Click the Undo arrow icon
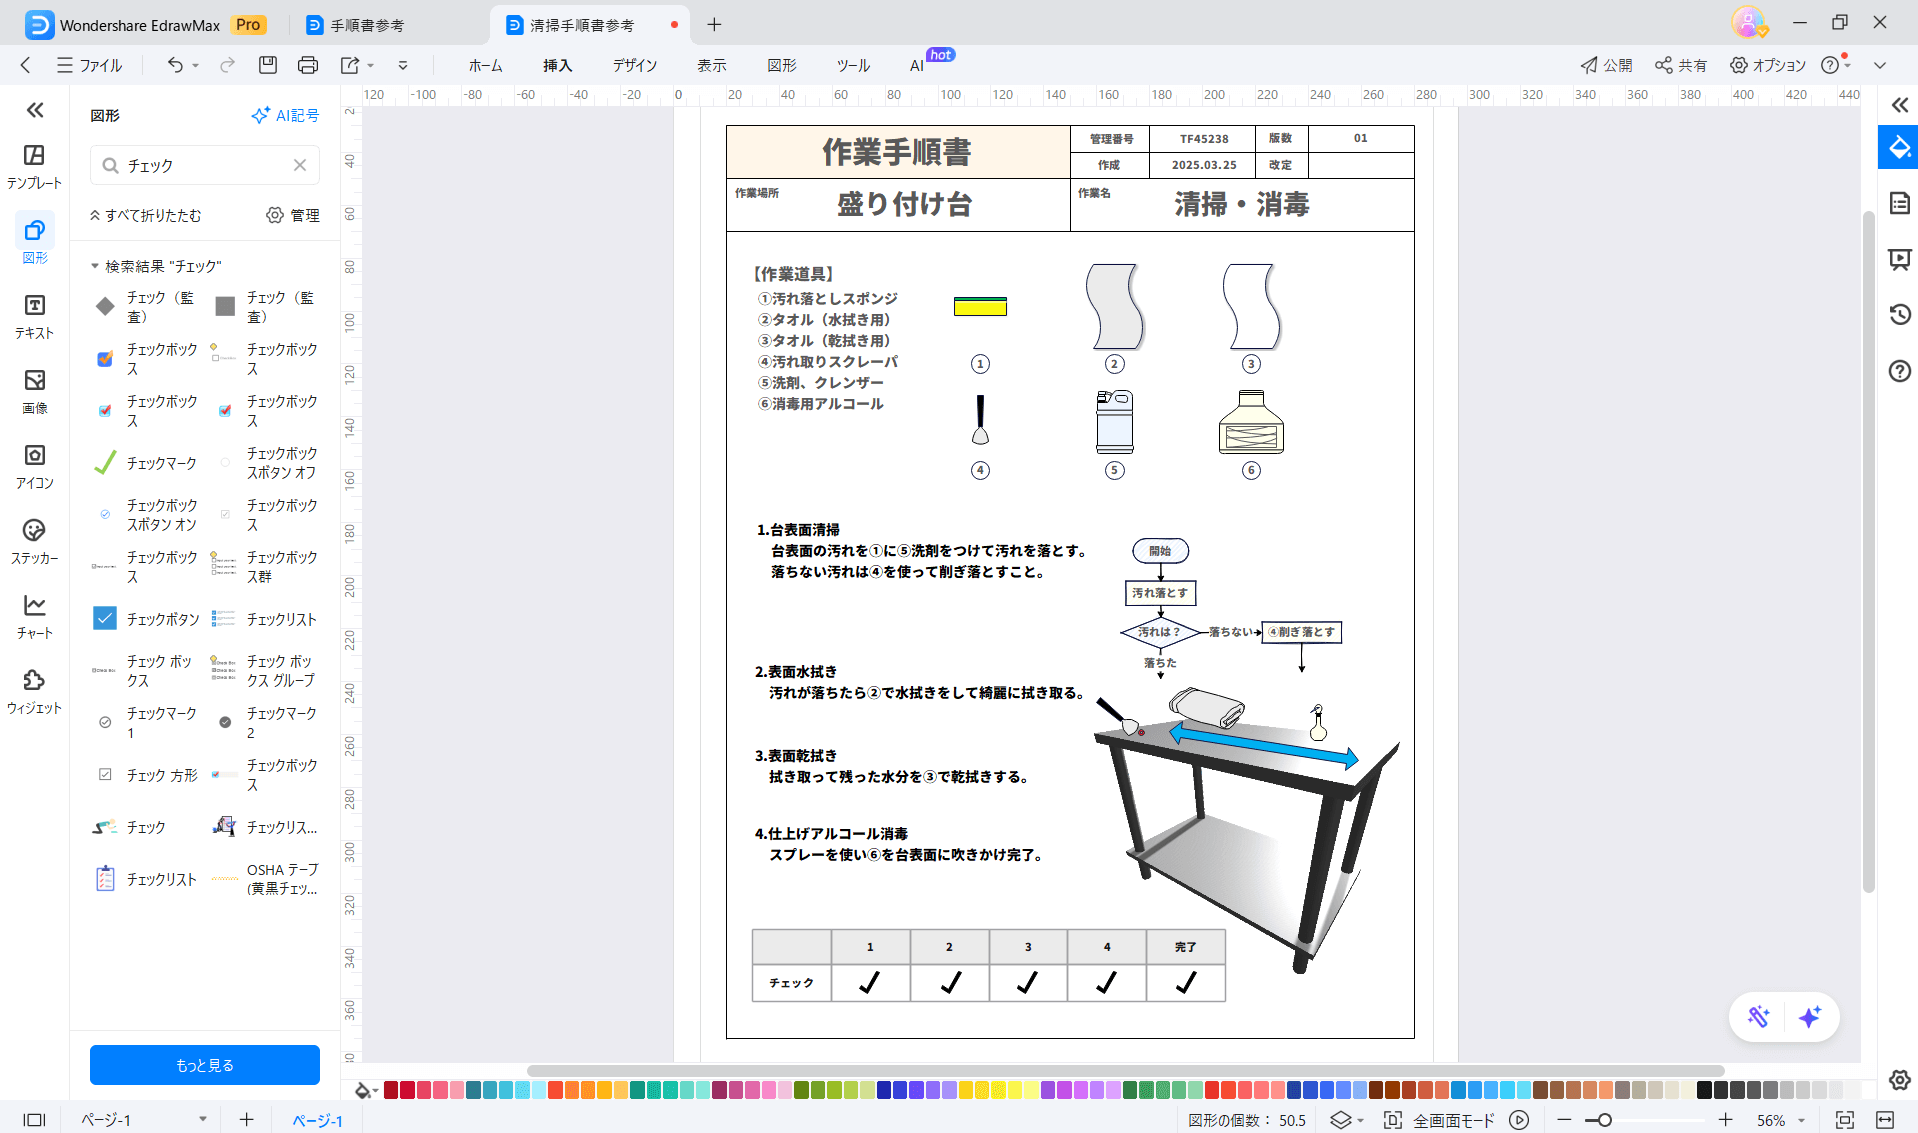 tap(175, 65)
